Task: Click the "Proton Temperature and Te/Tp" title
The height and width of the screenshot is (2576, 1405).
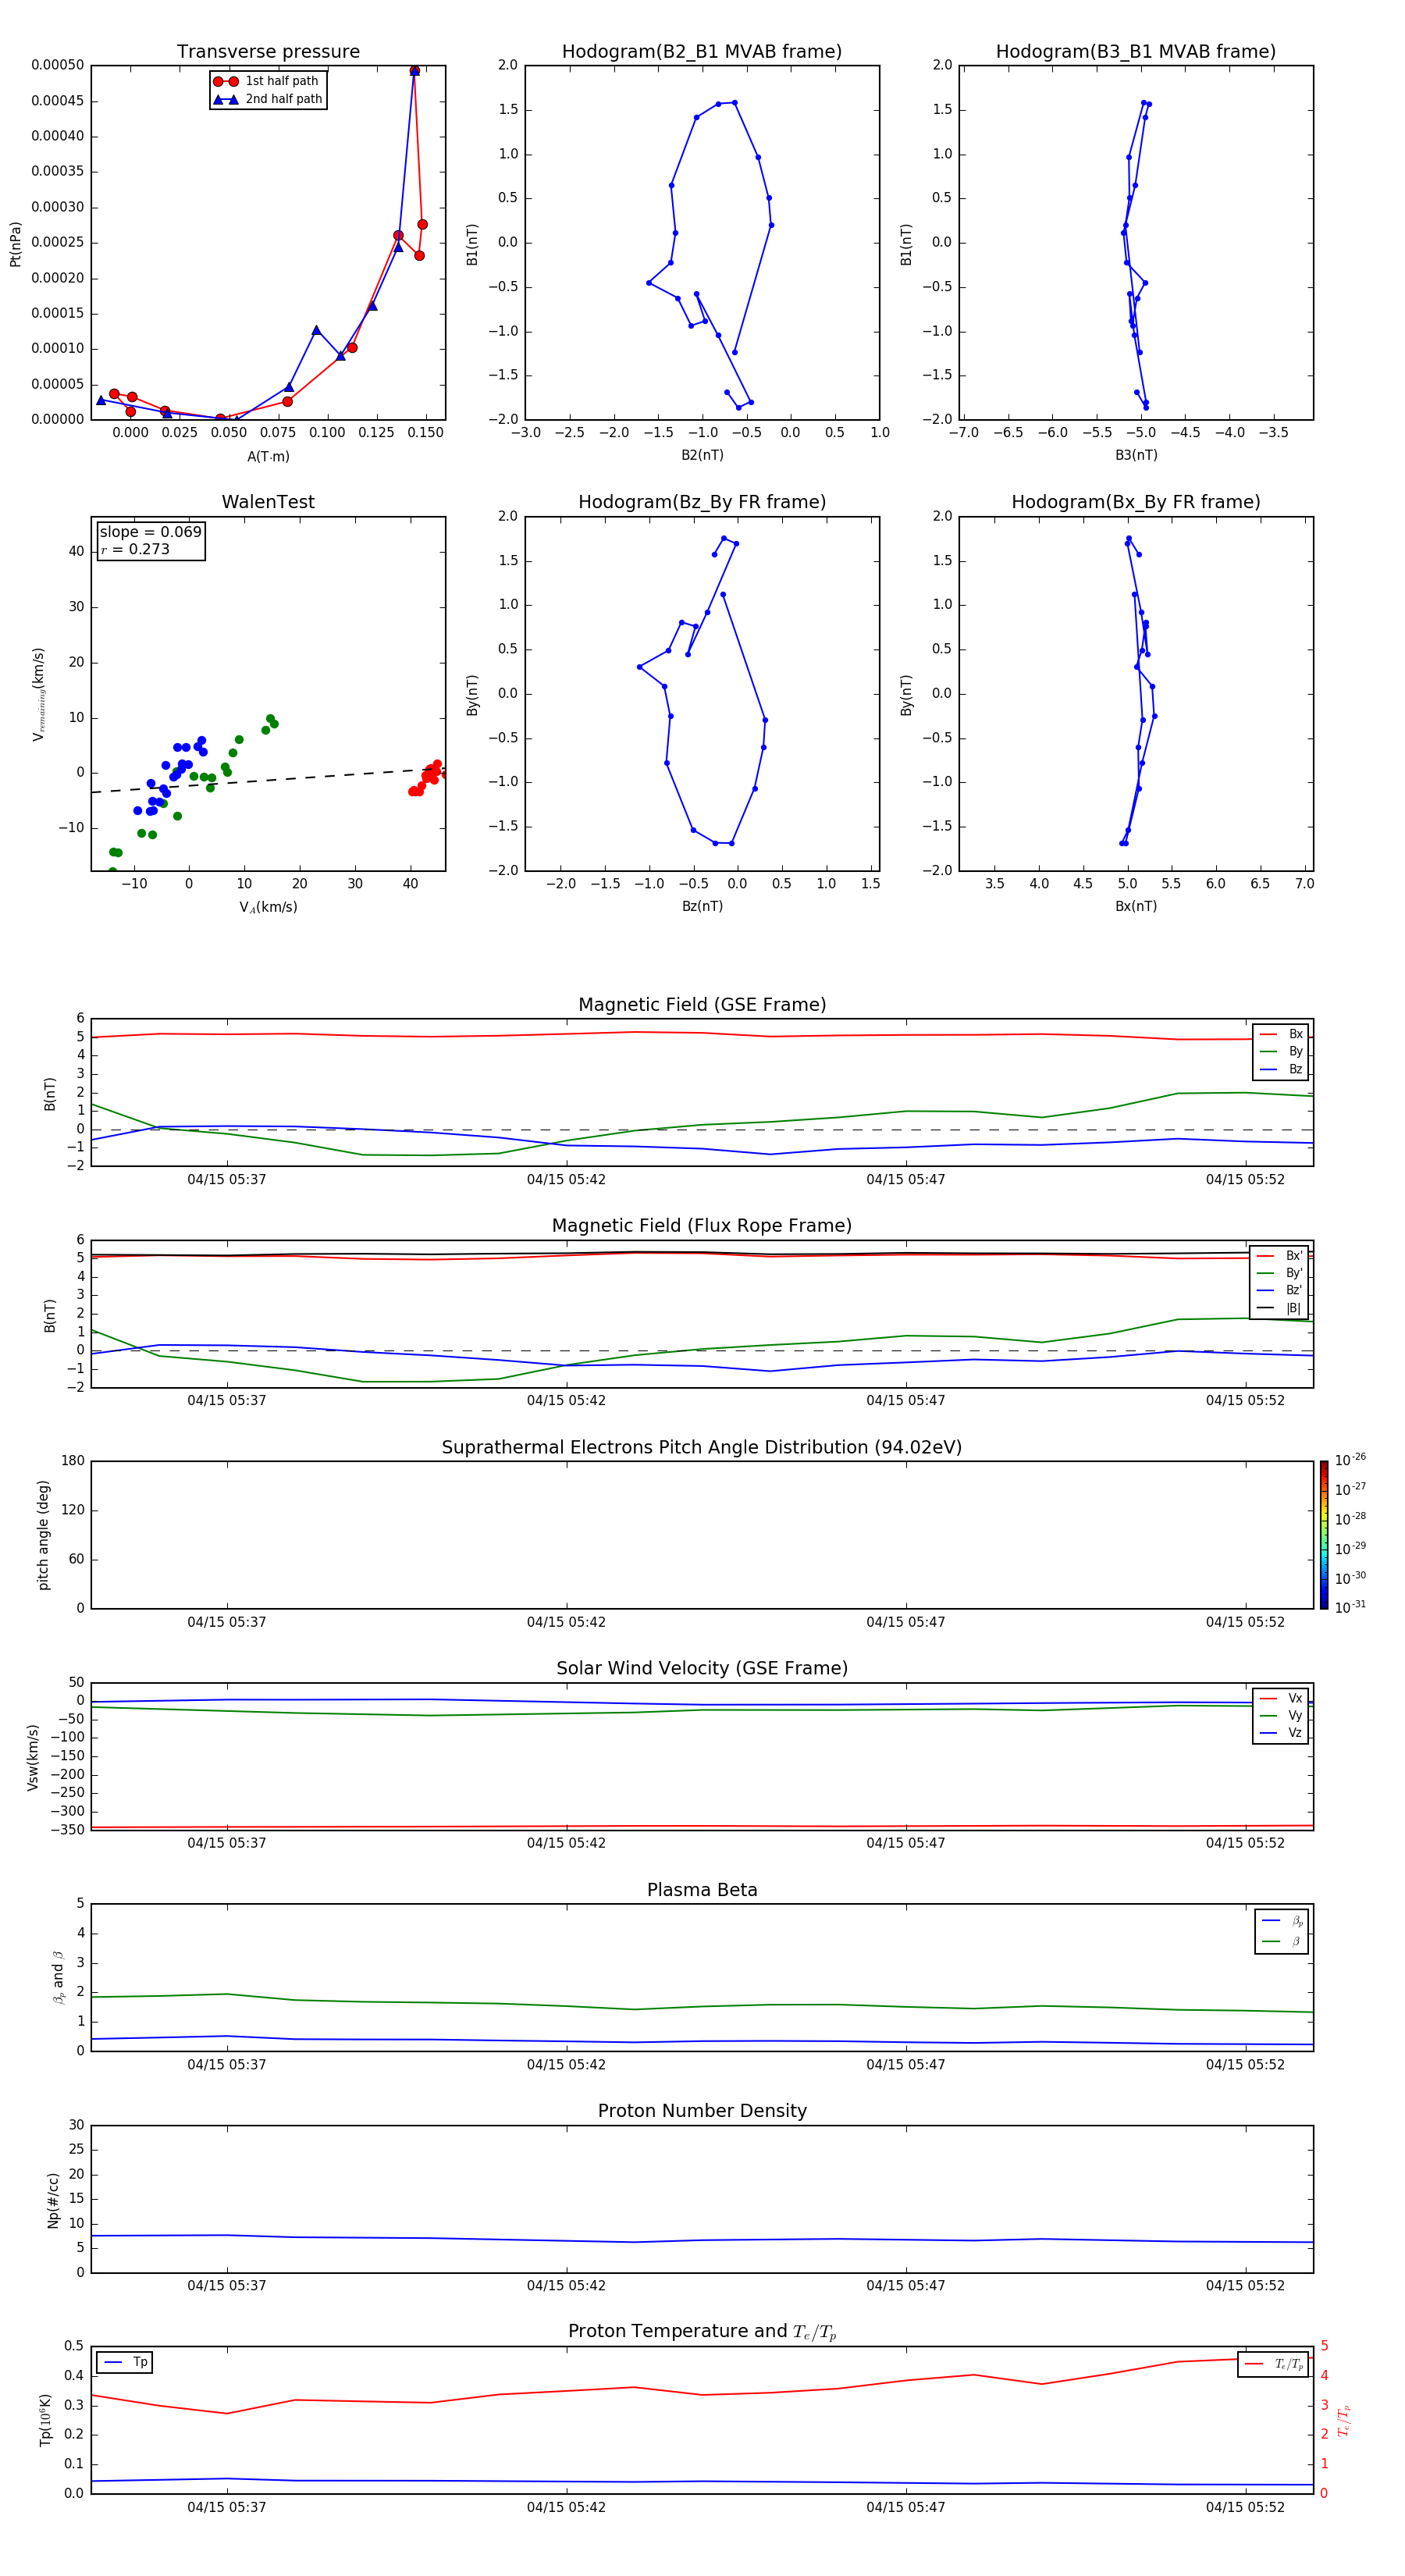Action: [702, 2332]
